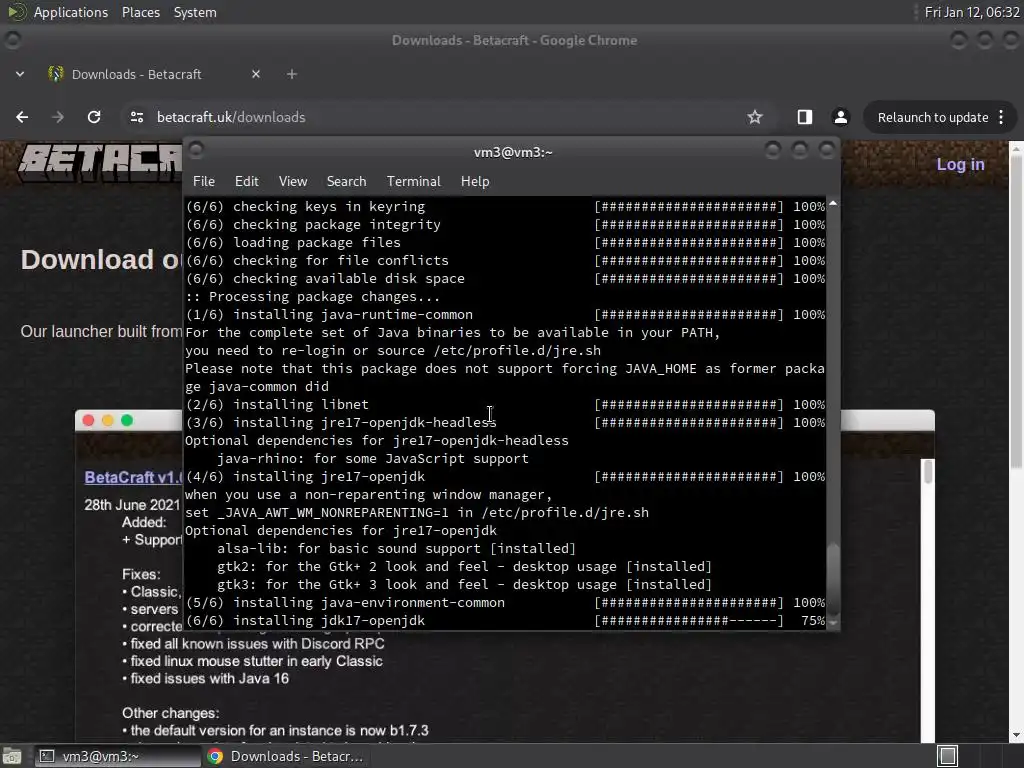Click the terminal window menu button
This screenshot has width=1024, height=768.
click(x=196, y=151)
